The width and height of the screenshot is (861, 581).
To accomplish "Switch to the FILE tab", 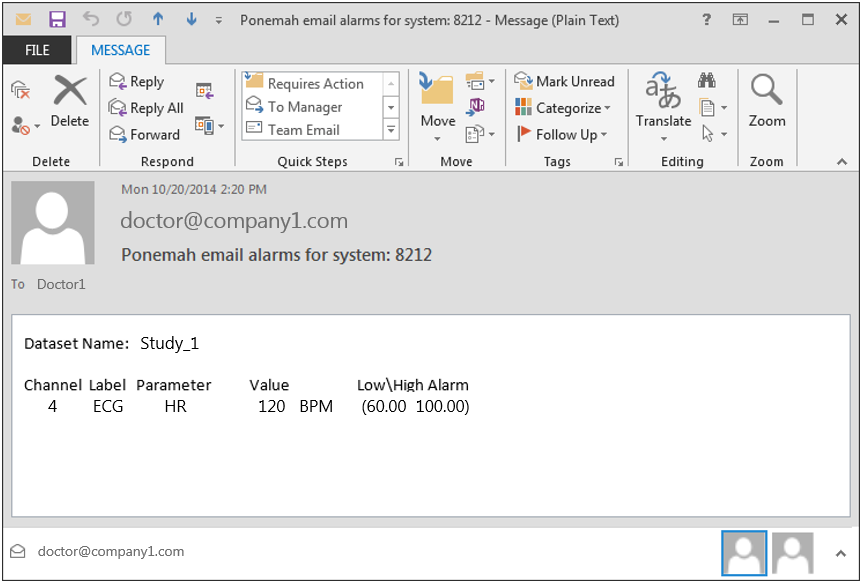I will coord(37,50).
